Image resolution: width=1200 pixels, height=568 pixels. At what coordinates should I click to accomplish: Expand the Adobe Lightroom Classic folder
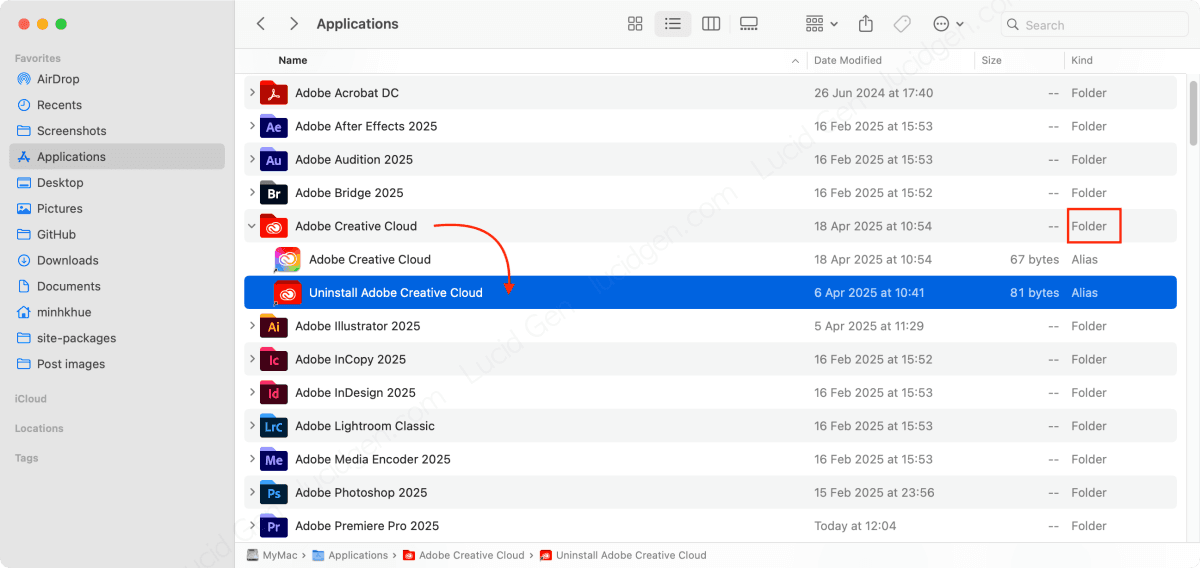(252, 426)
